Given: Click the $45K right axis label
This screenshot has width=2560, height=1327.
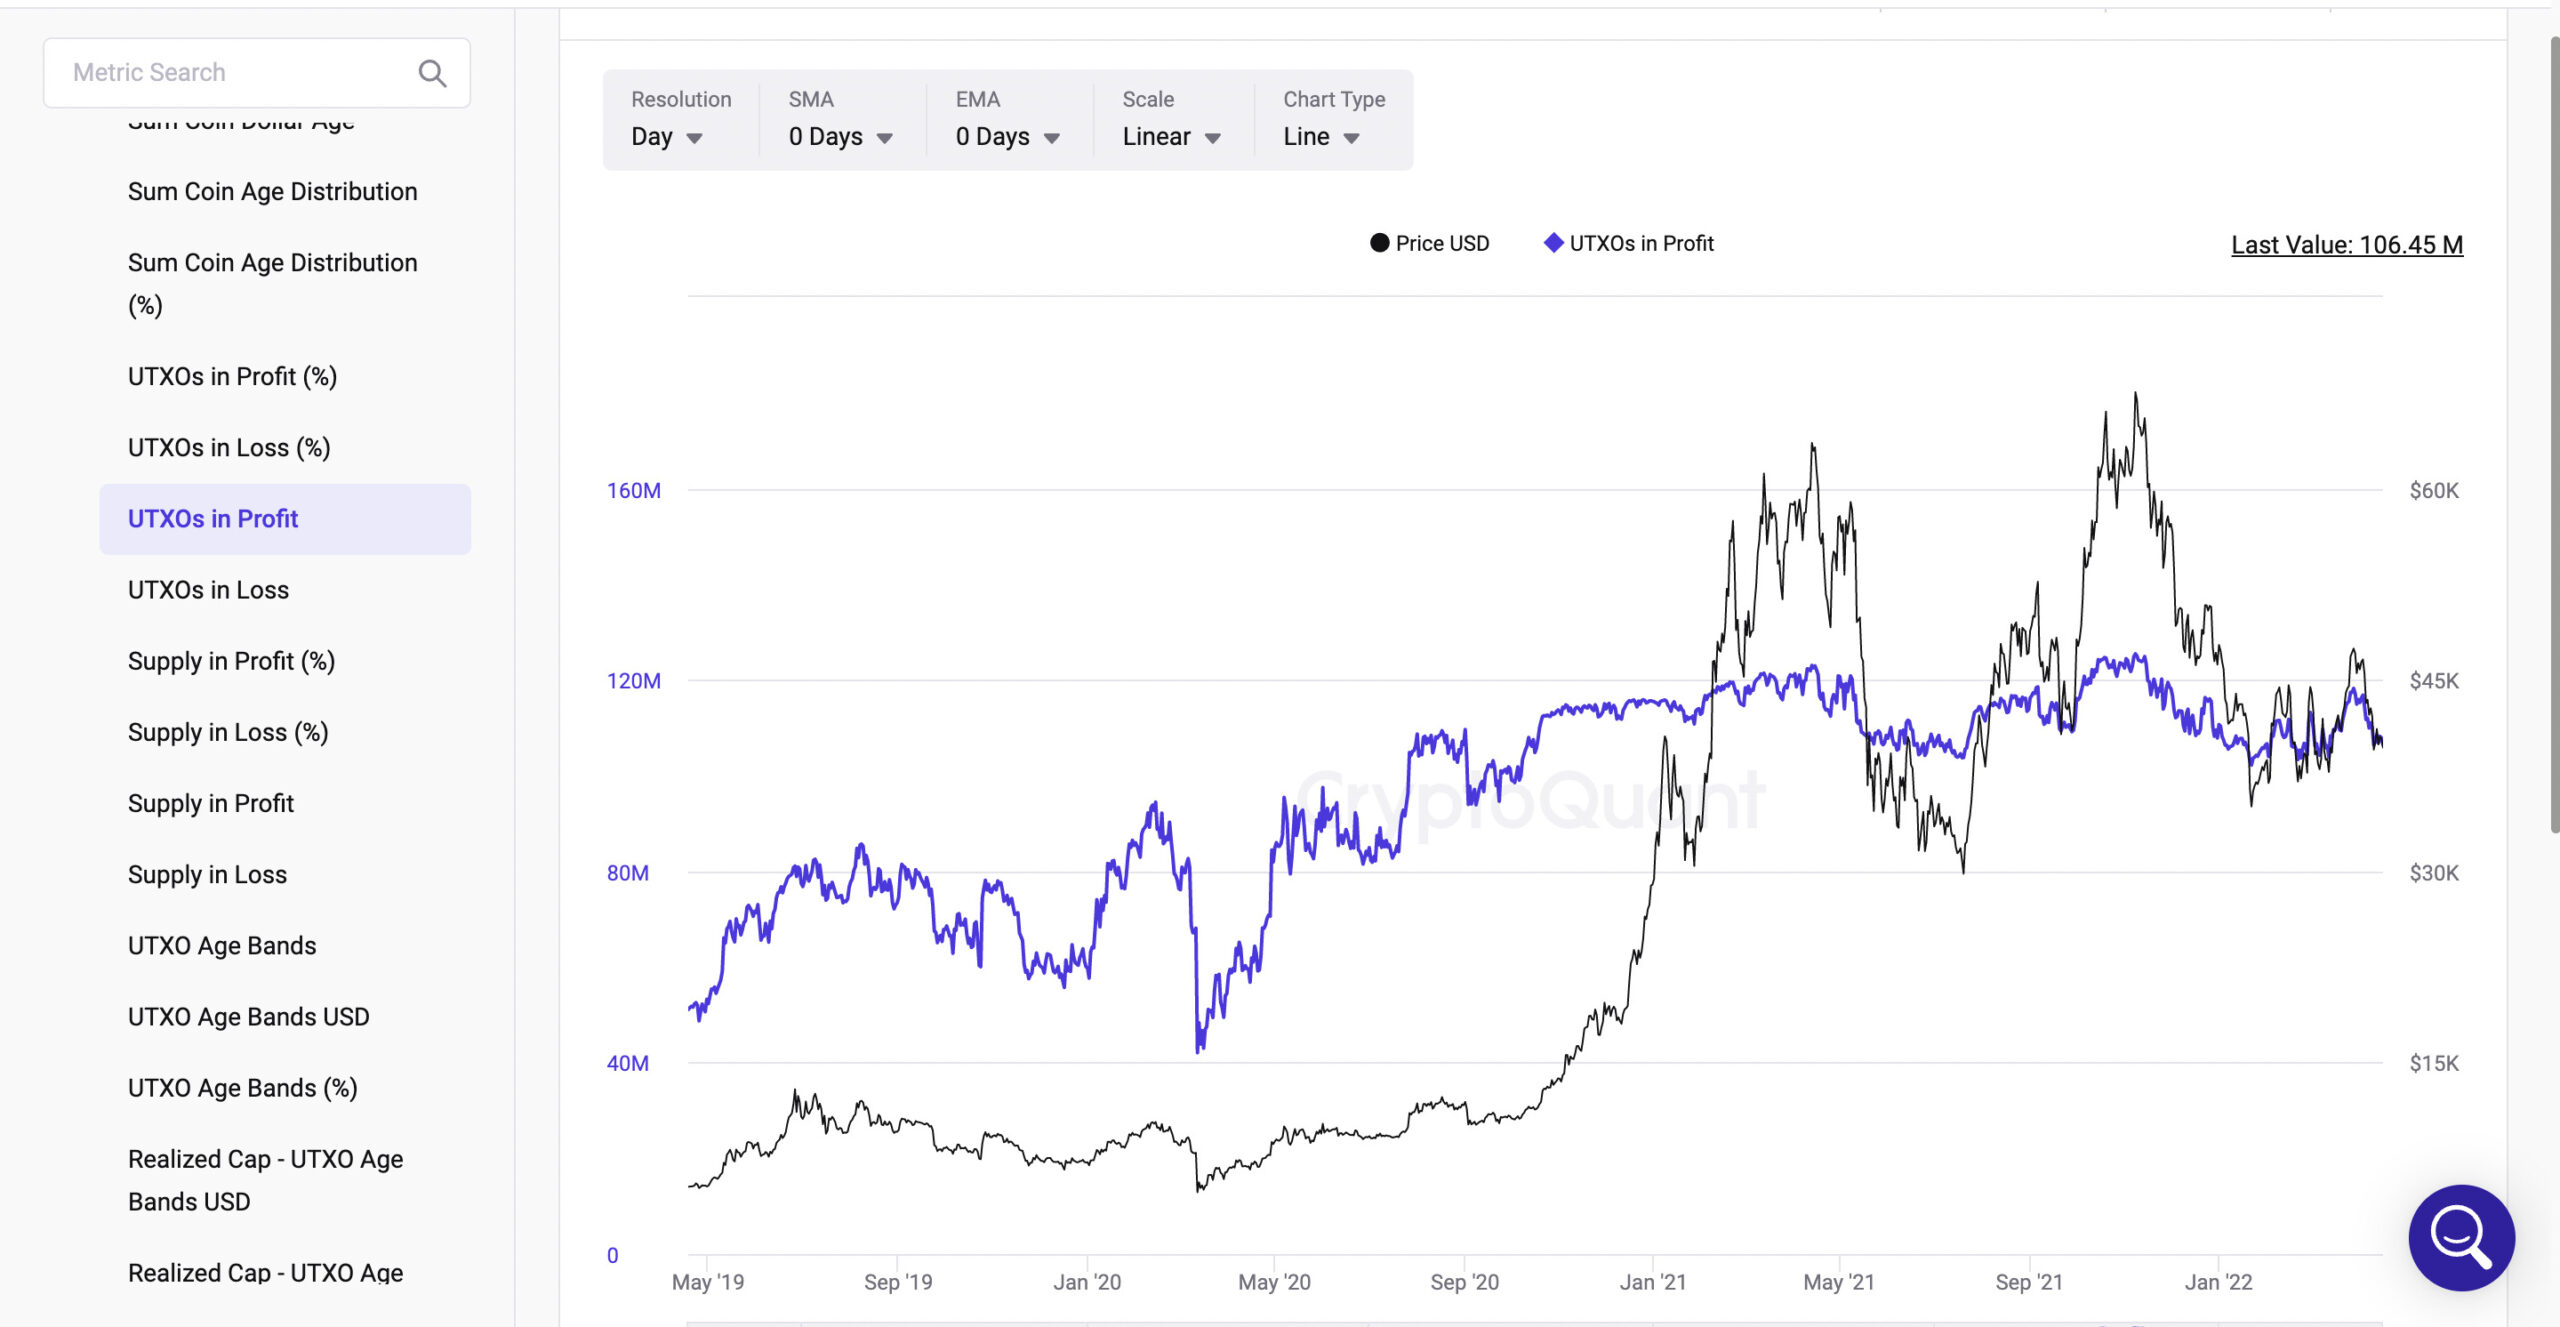Looking at the screenshot, I should pyautogui.click(x=2434, y=681).
